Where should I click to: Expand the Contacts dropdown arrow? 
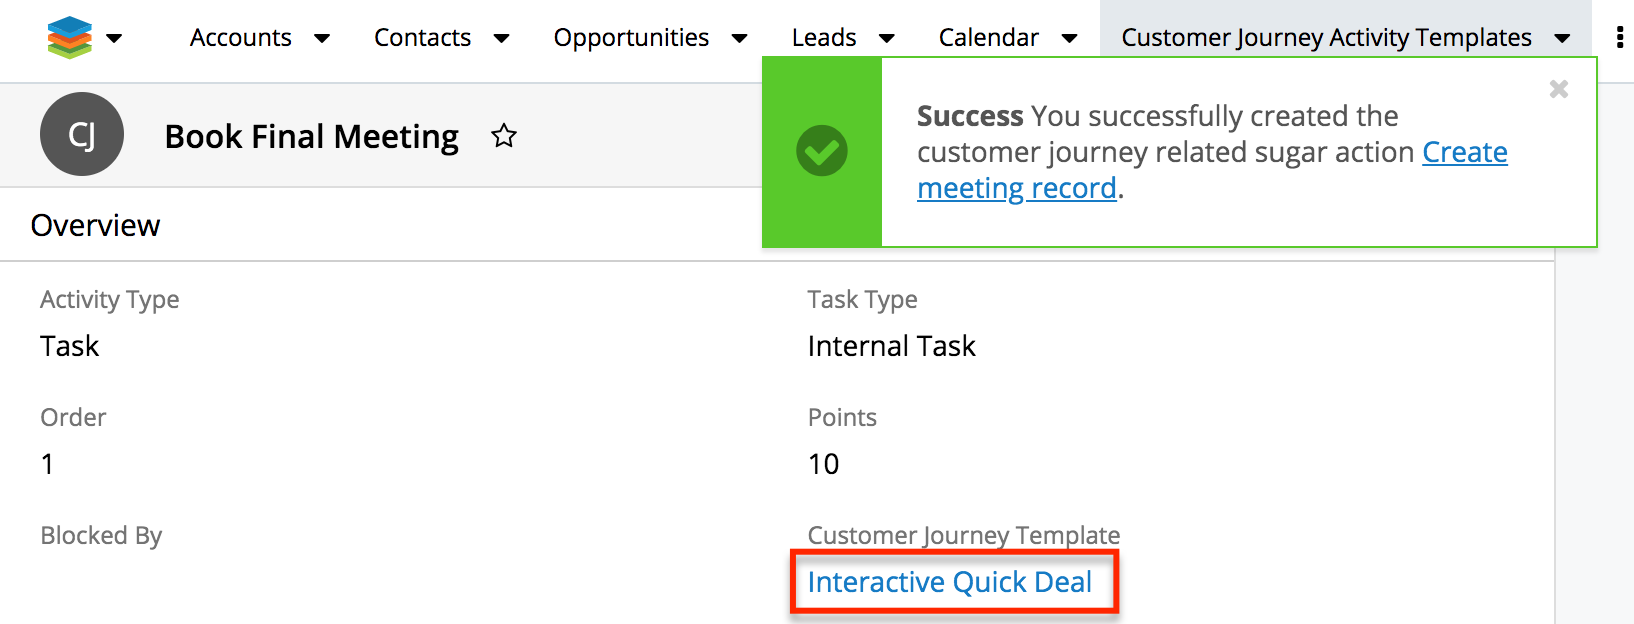502,39
